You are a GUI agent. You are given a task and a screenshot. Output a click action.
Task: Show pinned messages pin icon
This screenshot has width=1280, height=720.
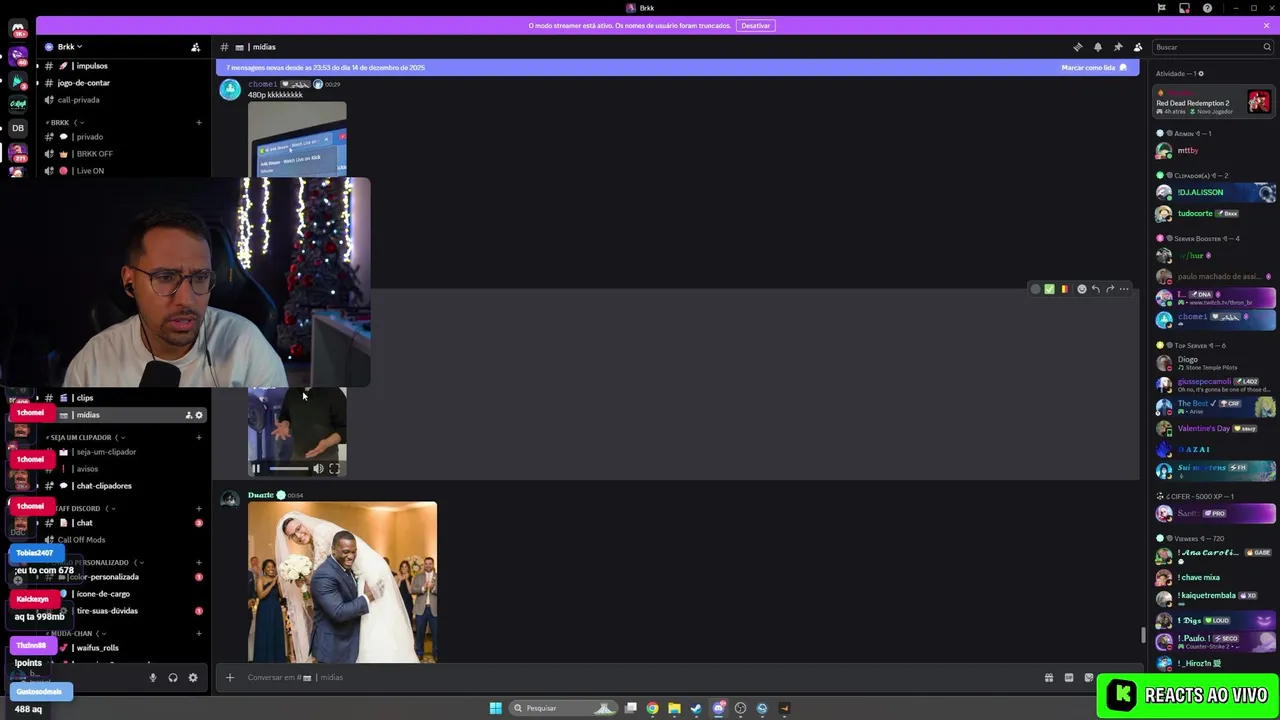pos(1117,47)
